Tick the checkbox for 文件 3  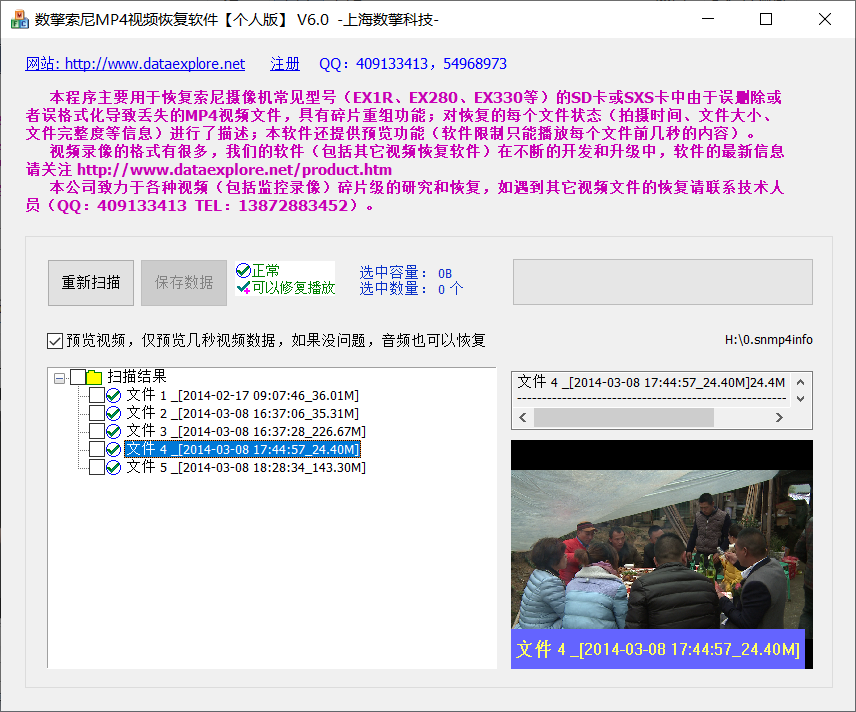[x=97, y=431]
